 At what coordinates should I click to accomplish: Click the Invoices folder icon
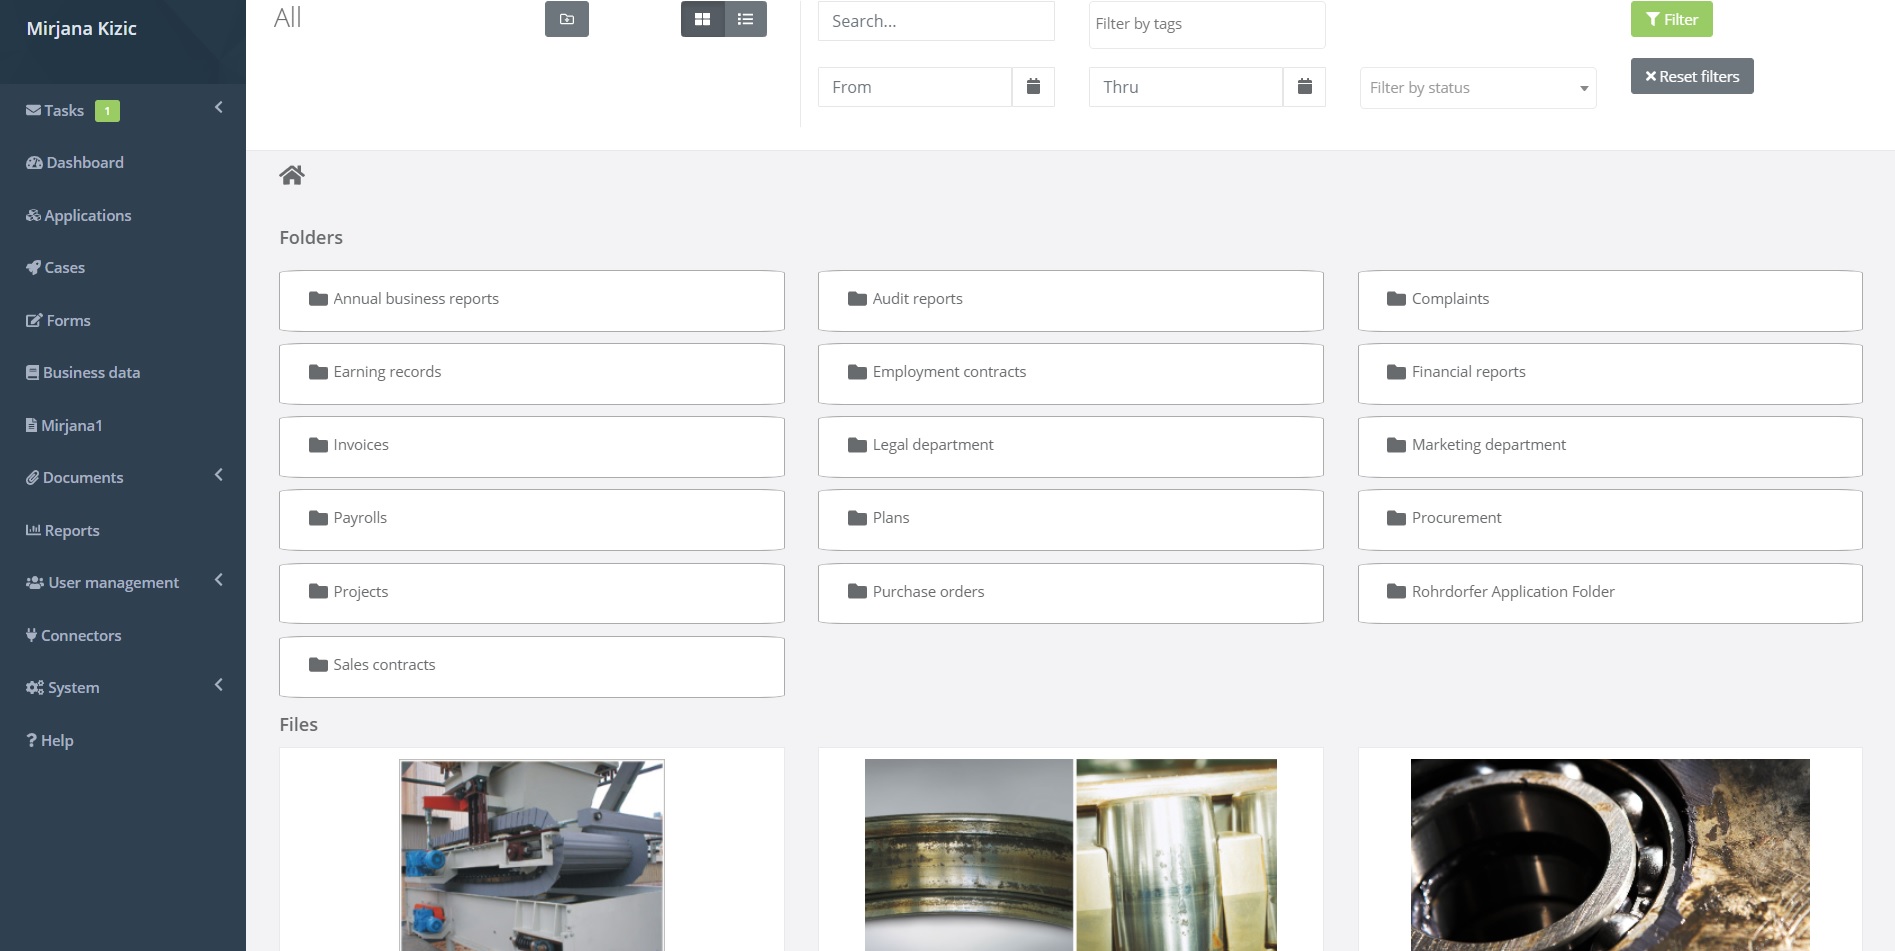click(x=318, y=445)
